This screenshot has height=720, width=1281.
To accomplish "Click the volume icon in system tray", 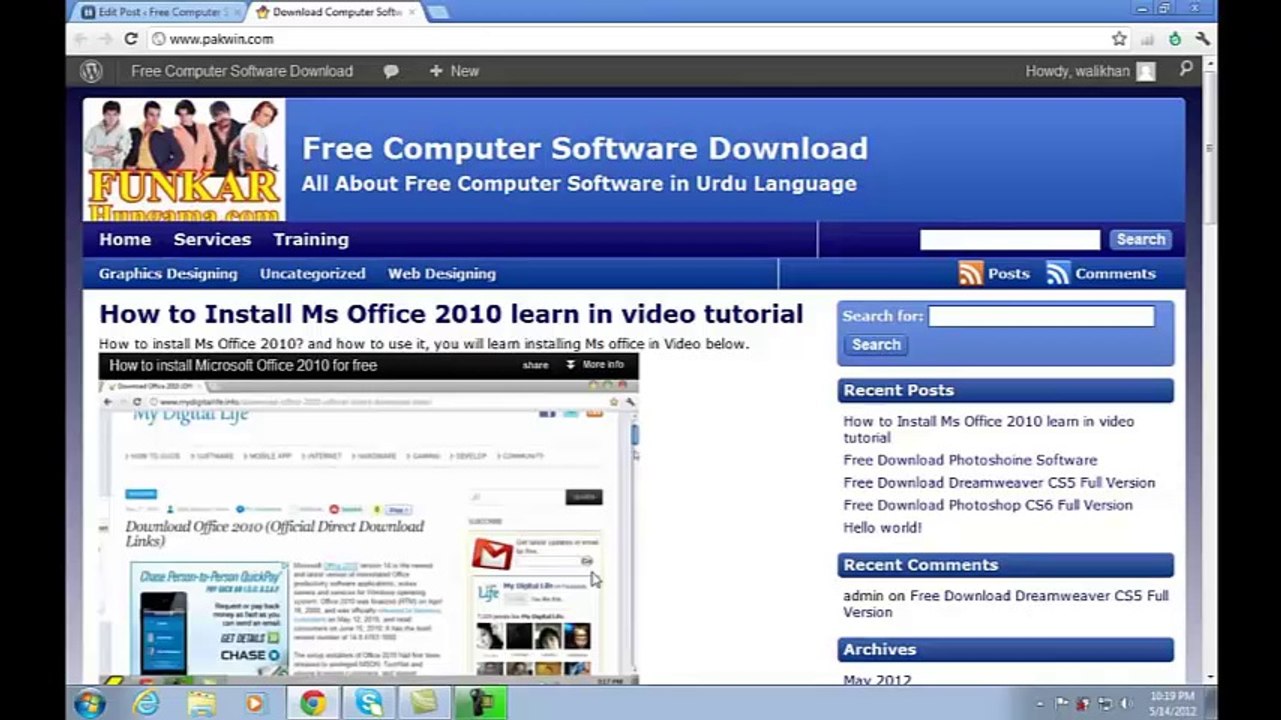I will pos(1127,703).
